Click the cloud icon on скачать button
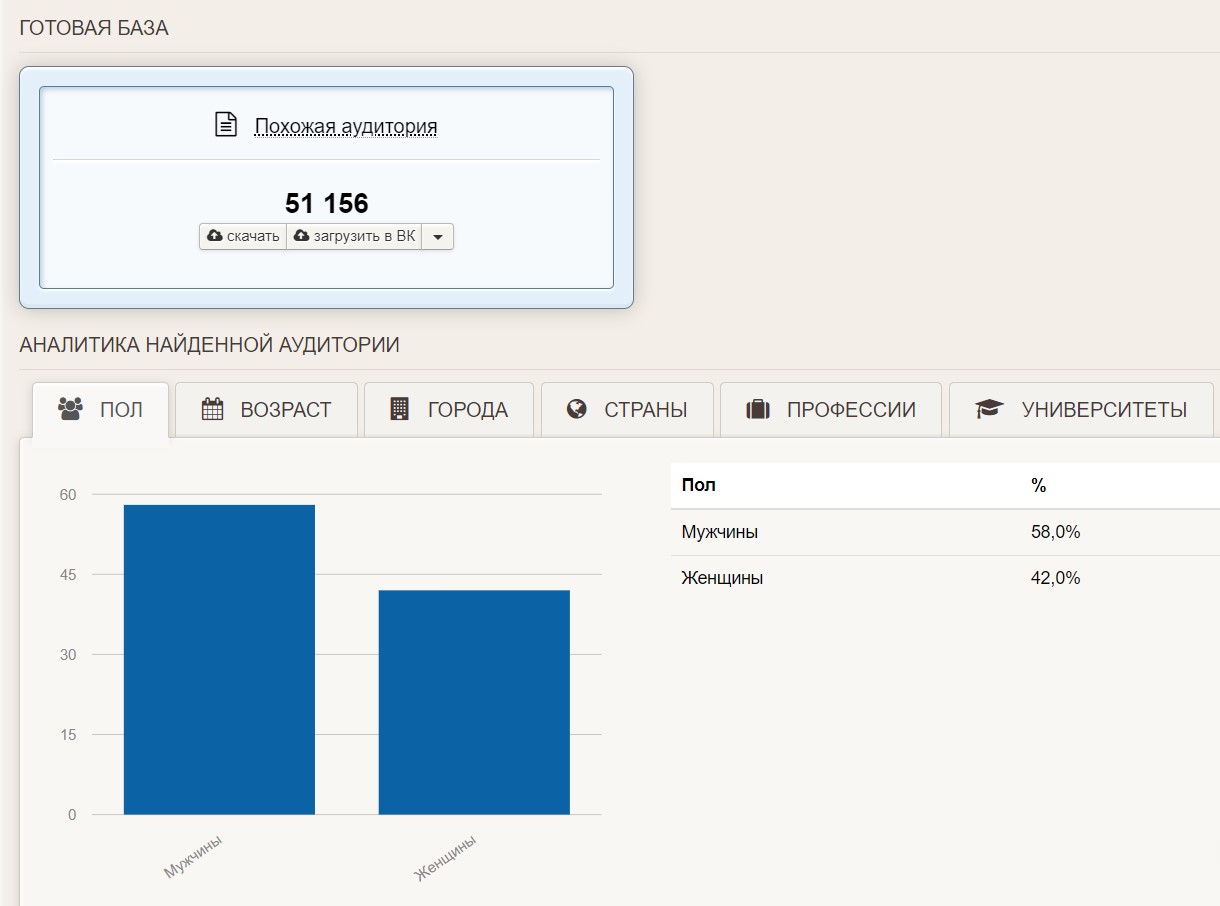This screenshot has height=906, width=1220. point(214,236)
